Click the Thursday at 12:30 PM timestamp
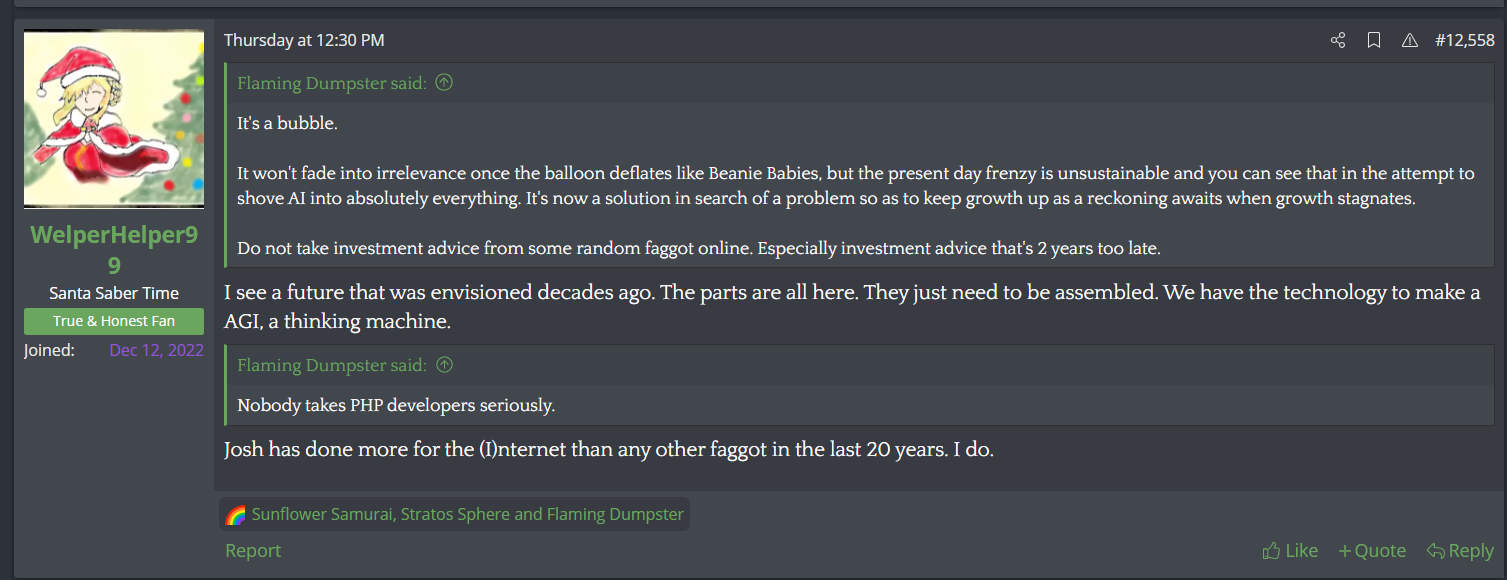1507x580 pixels. coord(302,39)
